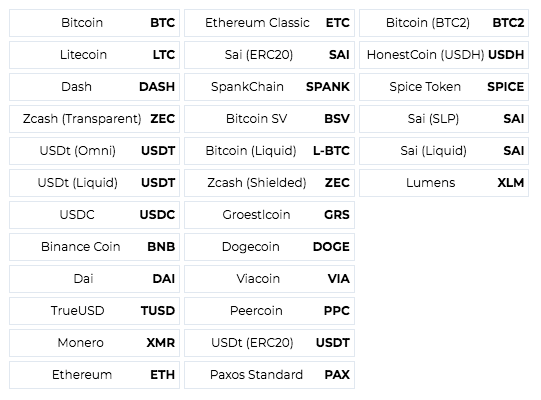Image resolution: width=541 pixels, height=400 pixels.
Task: Choose USDt (Liquid) USDT
Action: [x=94, y=183]
